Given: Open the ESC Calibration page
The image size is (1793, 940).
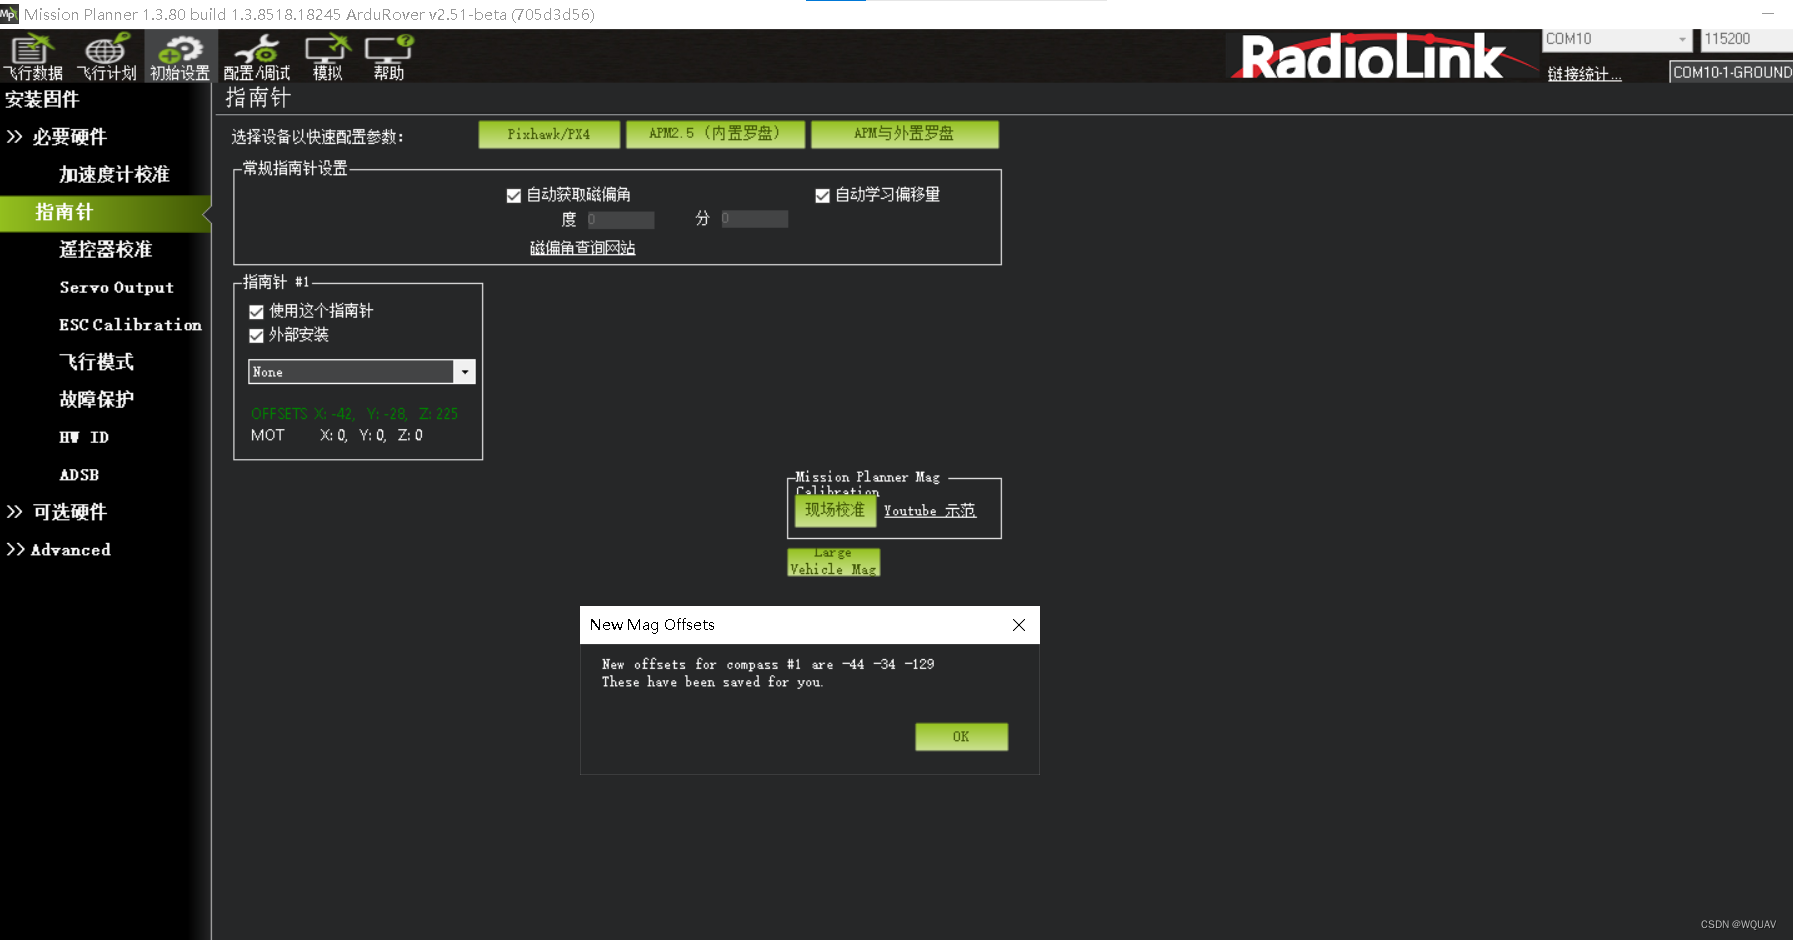Looking at the screenshot, I should click(x=130, y=325).
